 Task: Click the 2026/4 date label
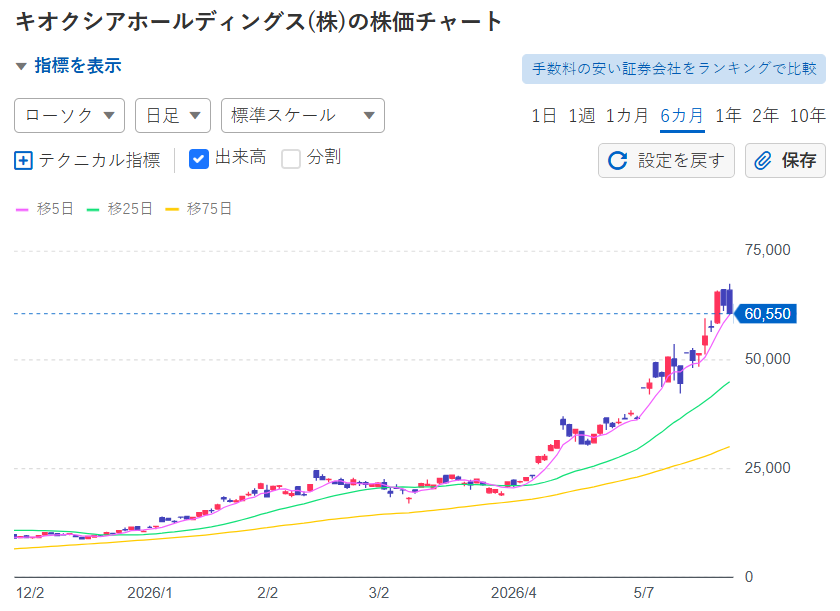point(513,593)
